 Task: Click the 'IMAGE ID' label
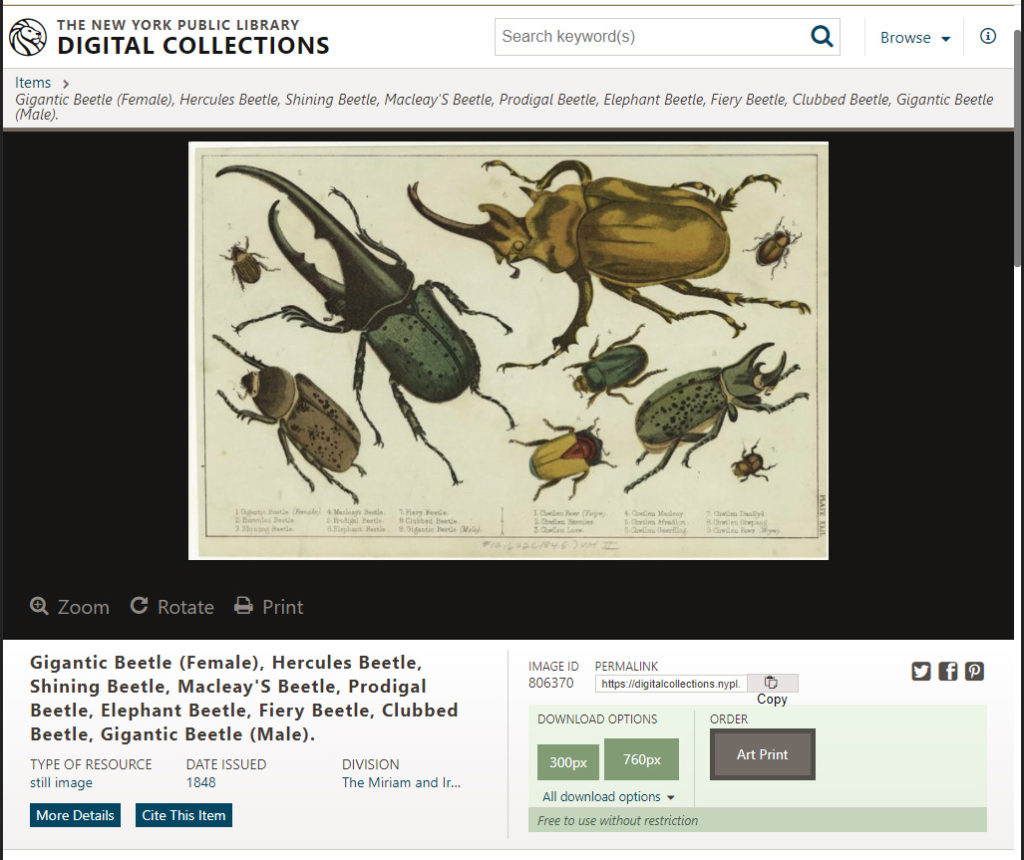pyautogui.click(x=553, y=666)
